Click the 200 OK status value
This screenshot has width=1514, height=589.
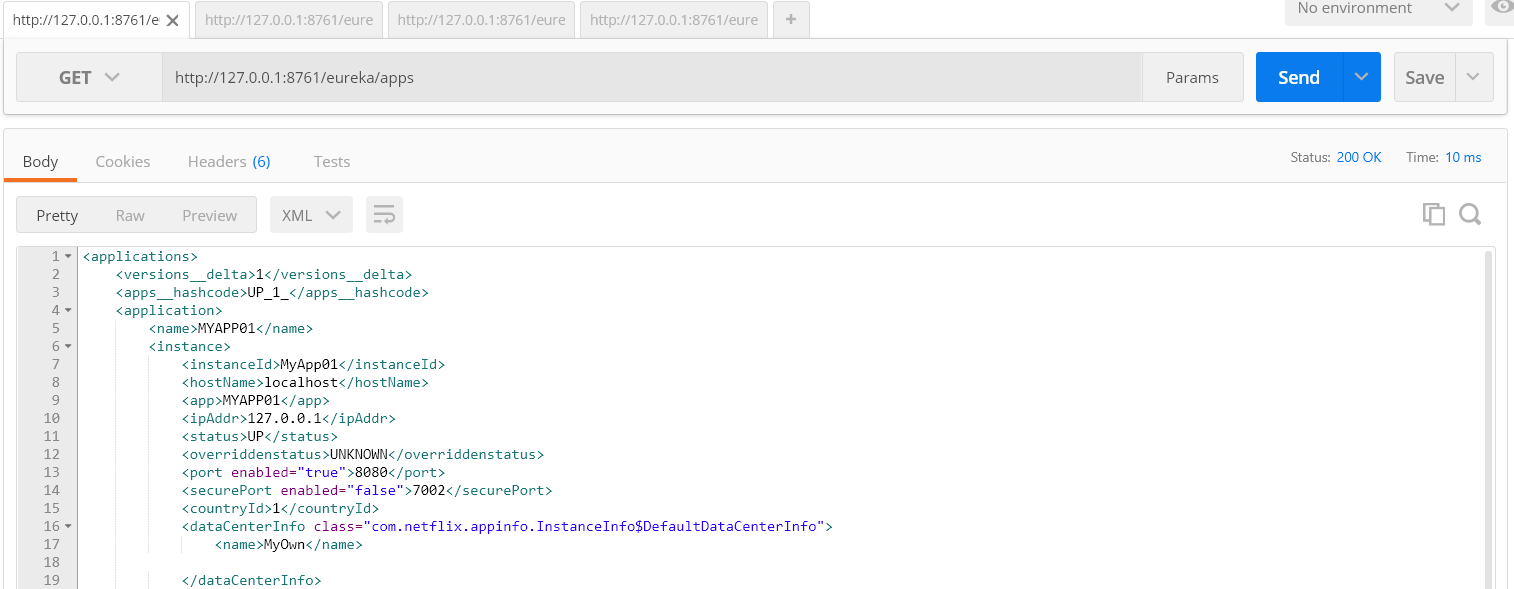coord(1359,158)
